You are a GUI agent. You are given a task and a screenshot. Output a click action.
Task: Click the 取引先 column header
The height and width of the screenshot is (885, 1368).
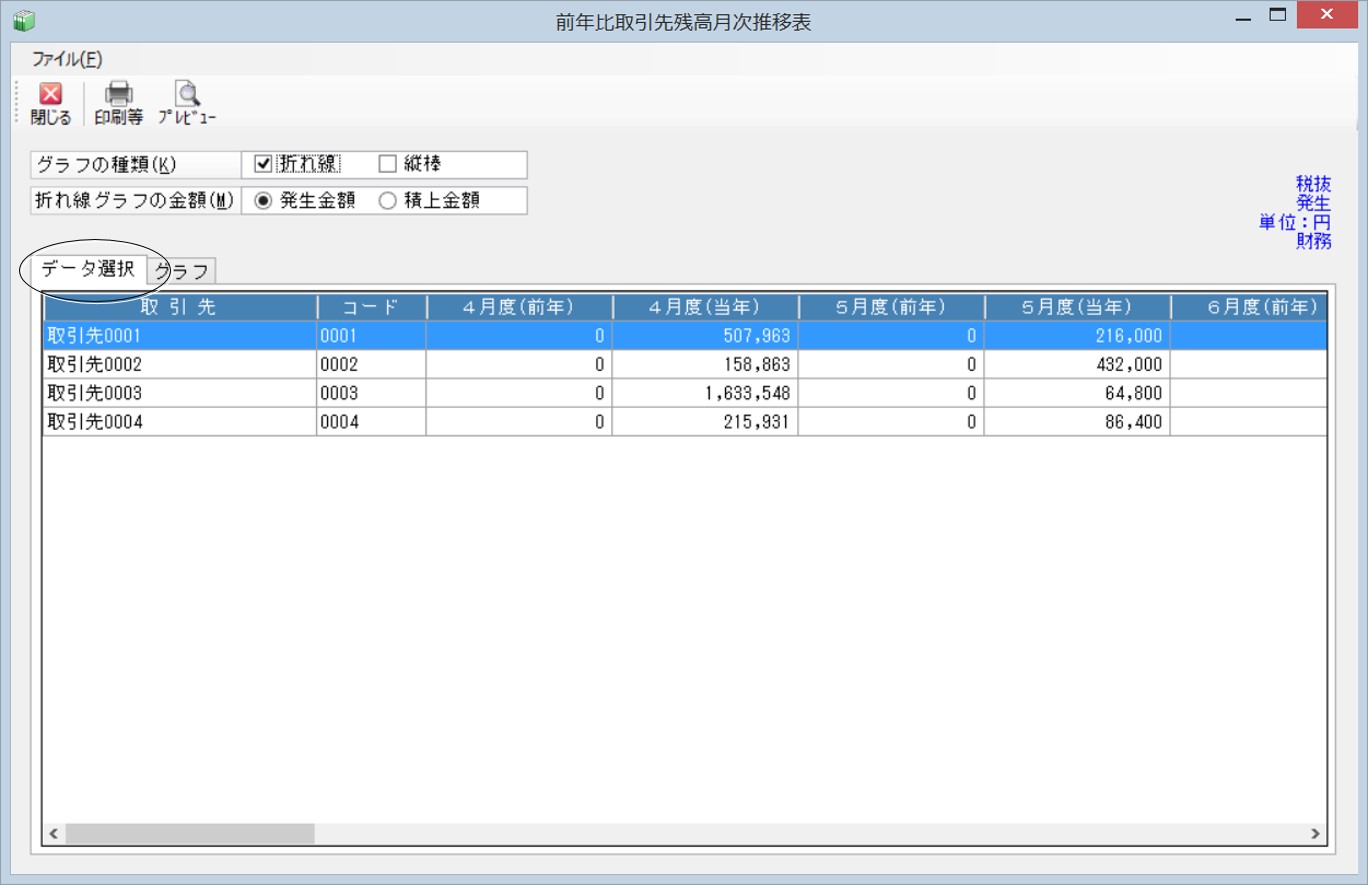pyautogui.click(x=180, y=307)
